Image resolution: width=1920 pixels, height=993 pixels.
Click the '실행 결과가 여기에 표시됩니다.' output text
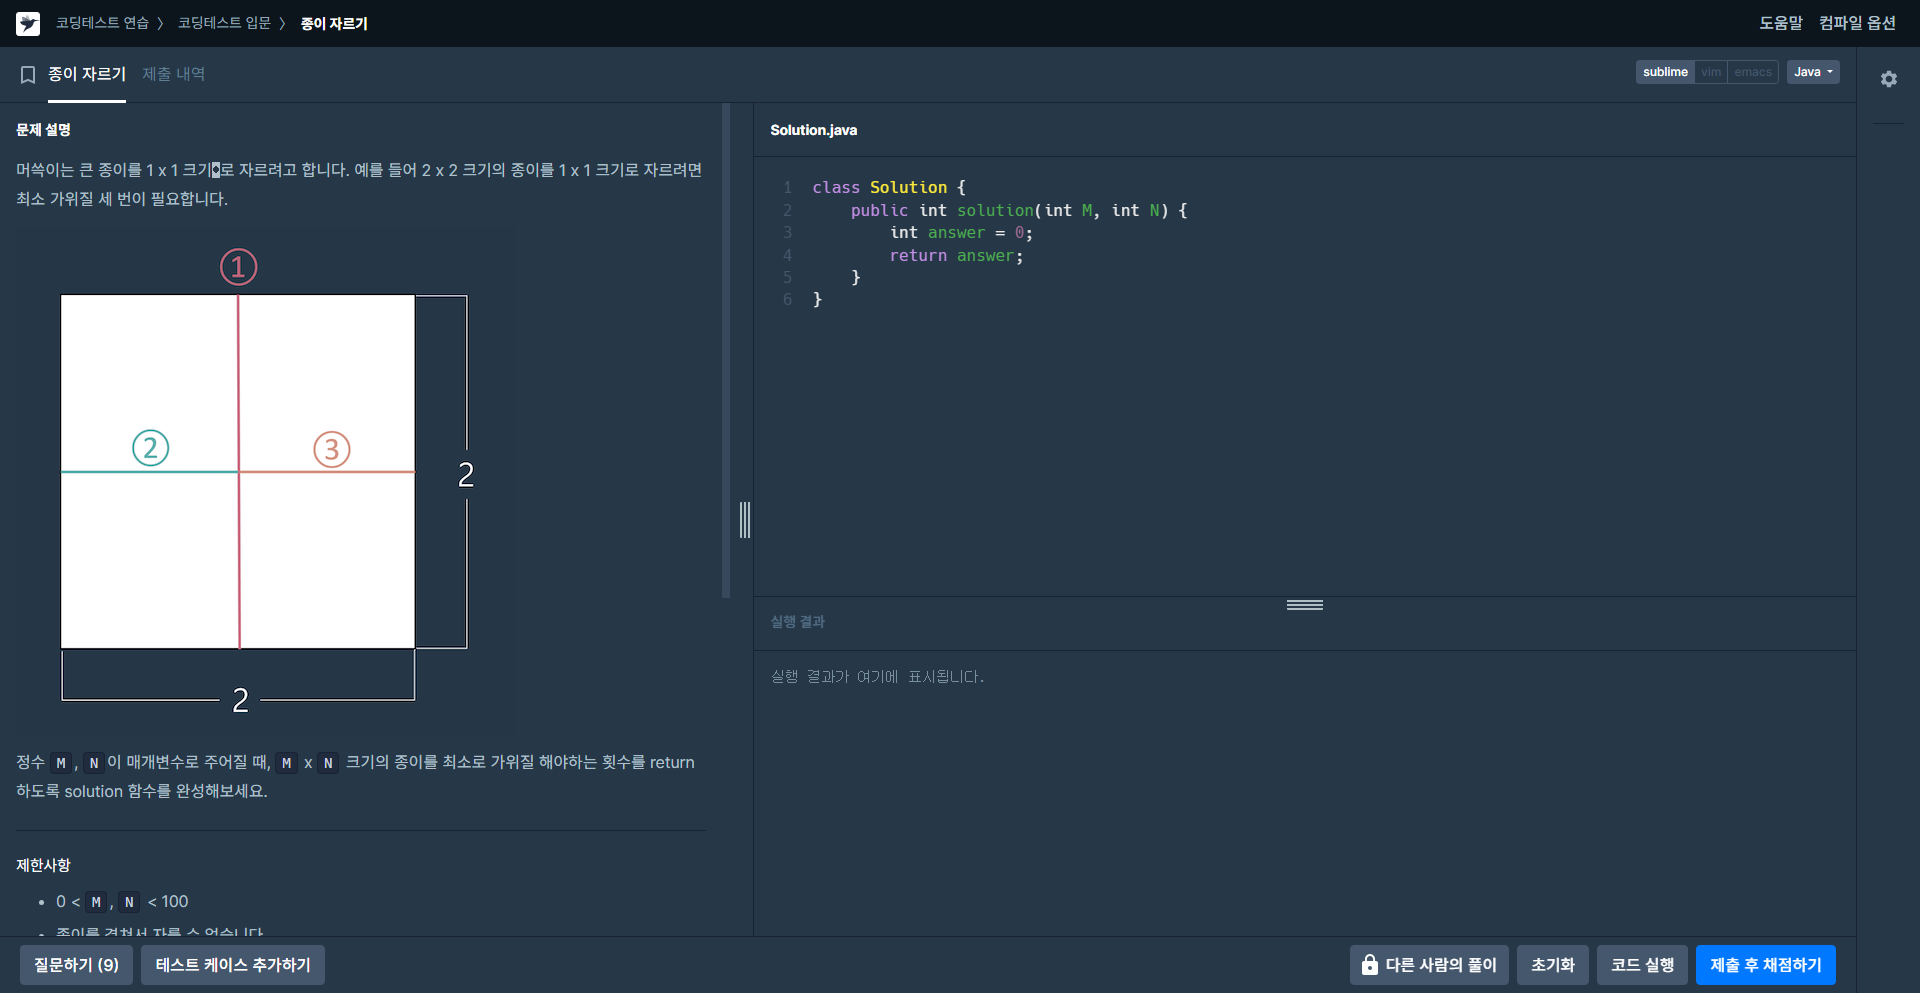pyautogui.click(x=877, y=677)
